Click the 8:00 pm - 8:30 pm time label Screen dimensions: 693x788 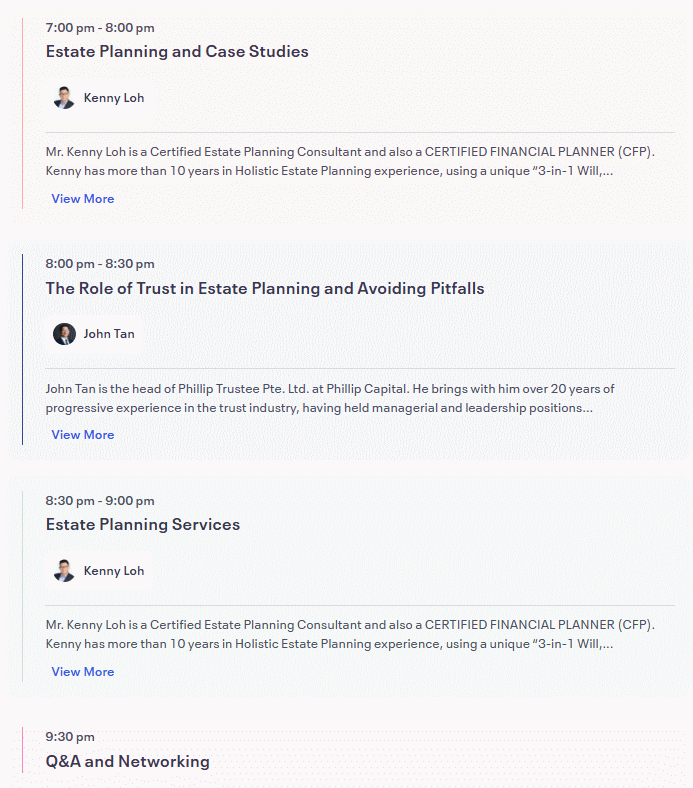point(100,264)
